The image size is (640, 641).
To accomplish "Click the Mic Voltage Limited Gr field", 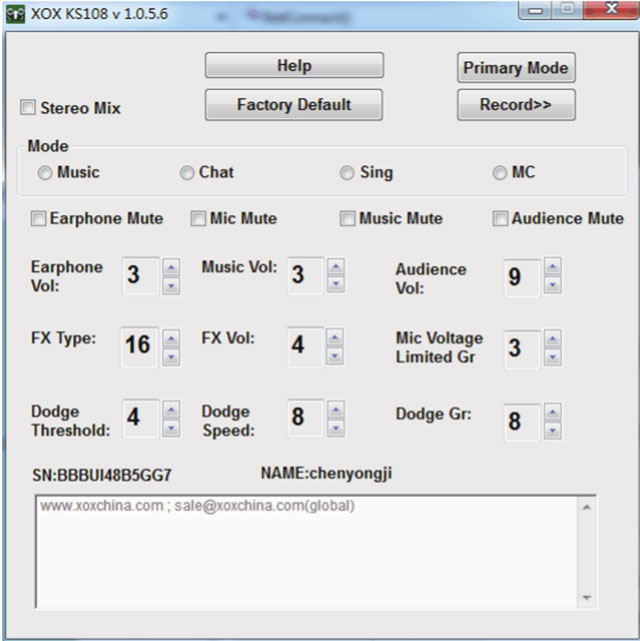I will [x=523, y=350].
